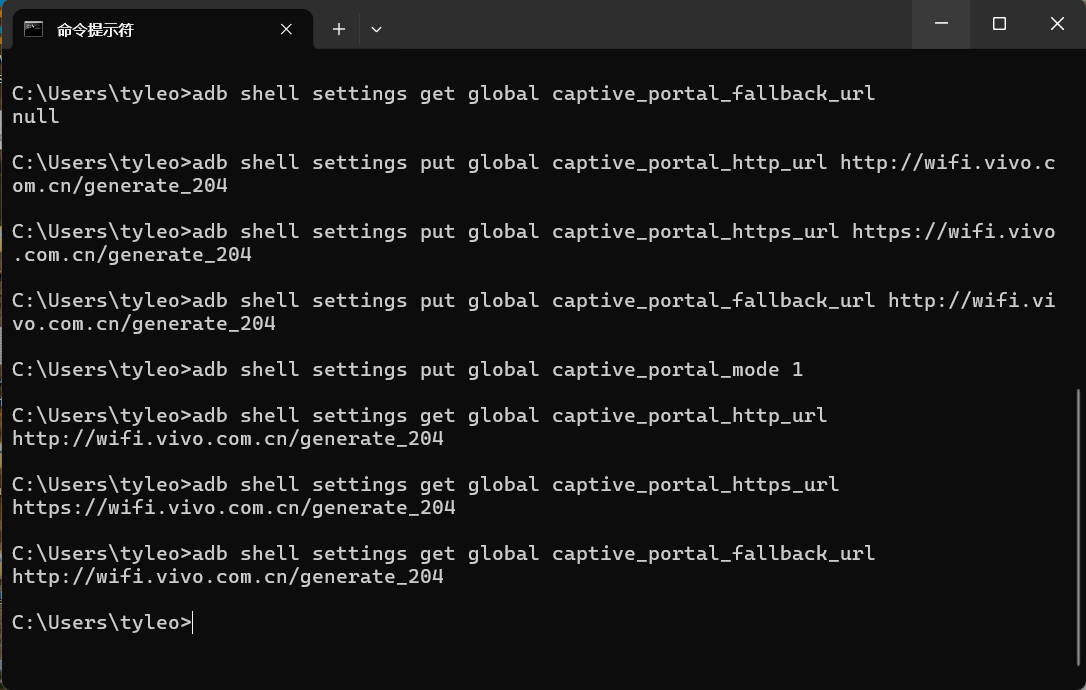Screen dimensions: 1086x690
Task: Click the put captive_portal_http_url command line
Action: tap(533, 162)
